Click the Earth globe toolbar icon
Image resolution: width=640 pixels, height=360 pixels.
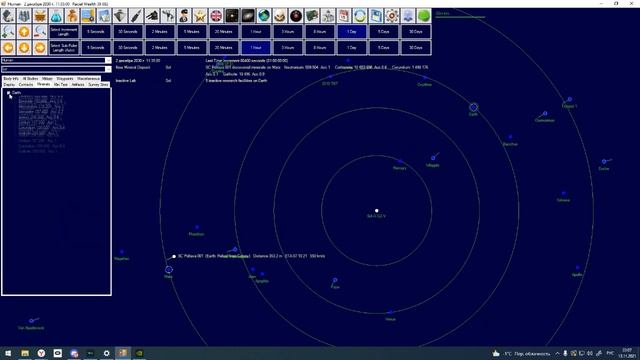coord(264,16)
